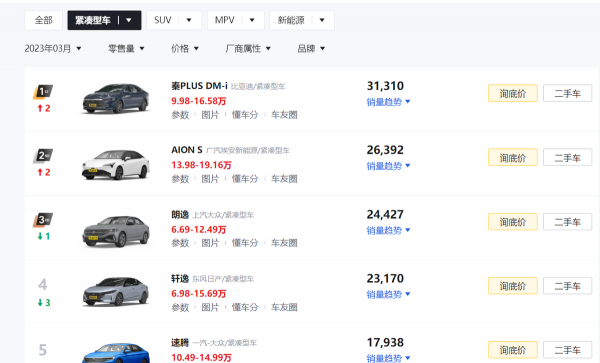View 懂车分 for AION S
Viewport: 600px width, 363px height.
click(245, 179)
